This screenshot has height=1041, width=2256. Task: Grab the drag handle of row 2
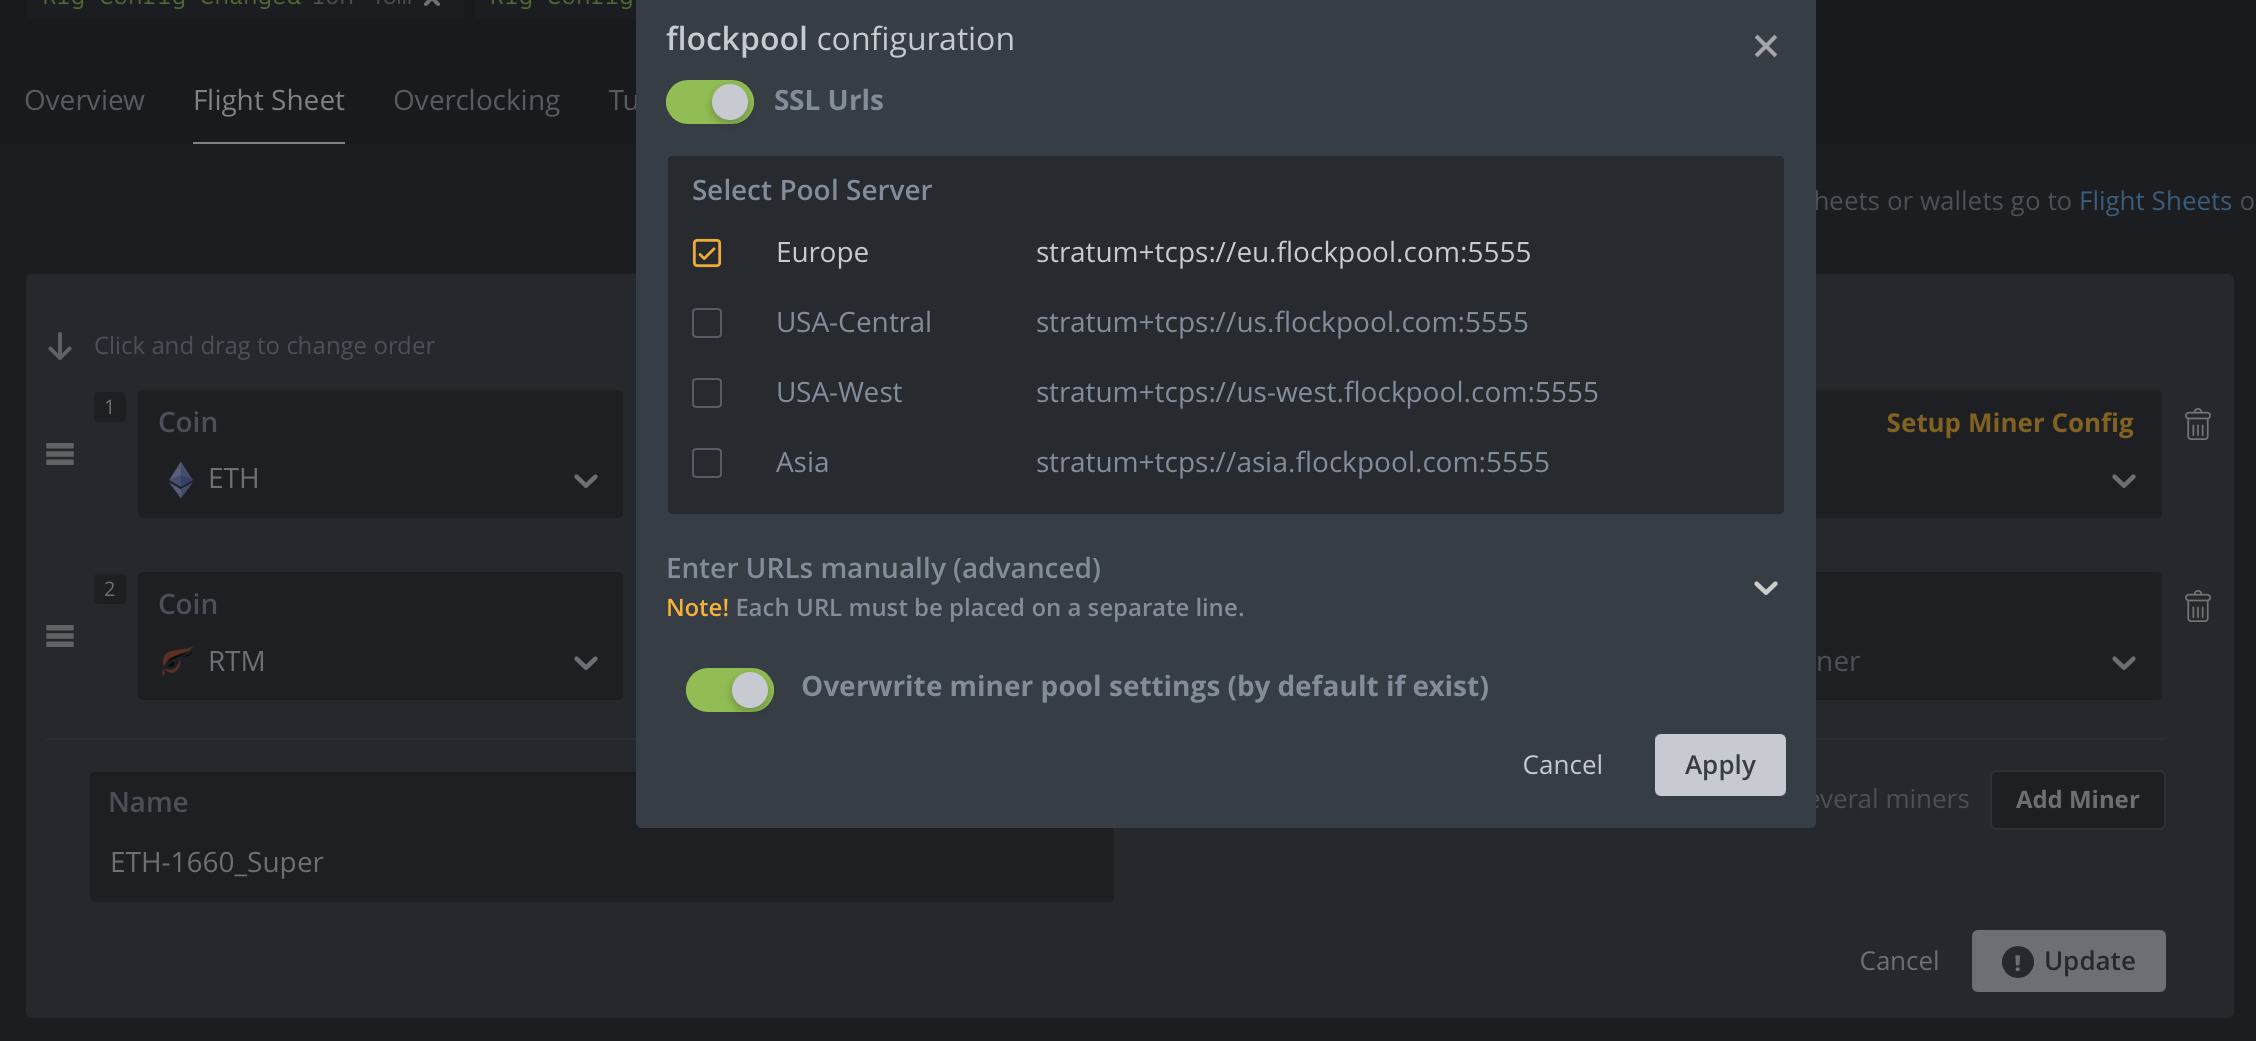click(x=60, y=636)
